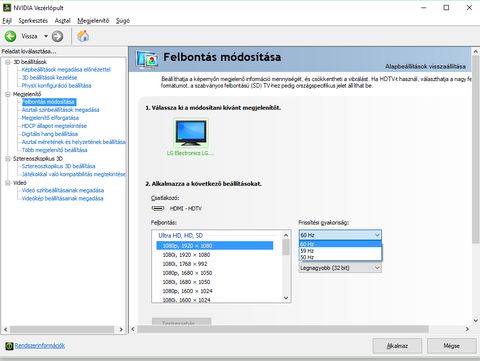Screen dimensions: 480x361
Task: Collapse the Videó tree node
Action: point(8,183)
